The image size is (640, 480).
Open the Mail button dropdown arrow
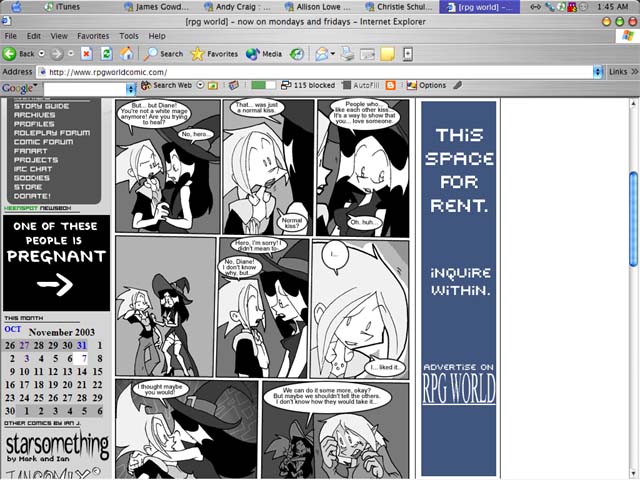click(333, 53)
